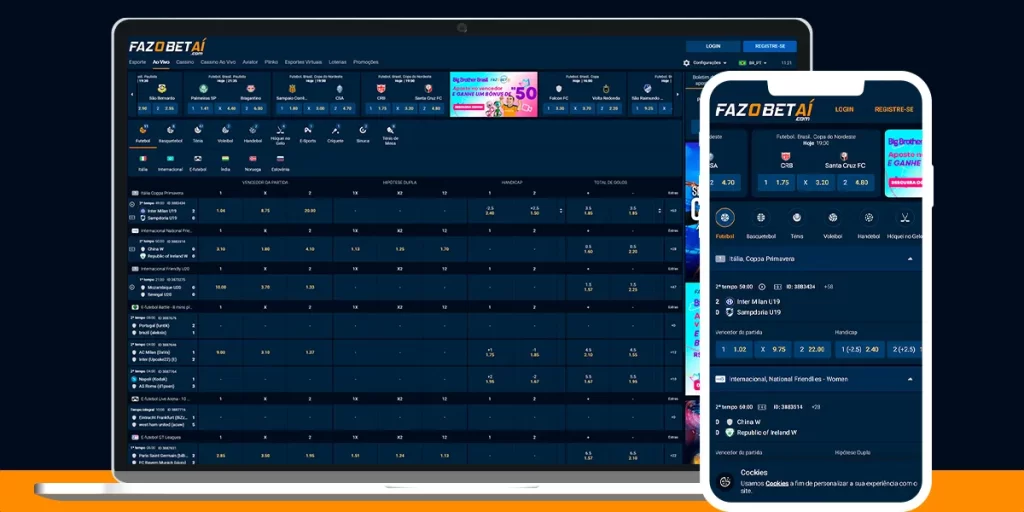Select Hóquei no Gelo icon on laptop

point(280,130)
